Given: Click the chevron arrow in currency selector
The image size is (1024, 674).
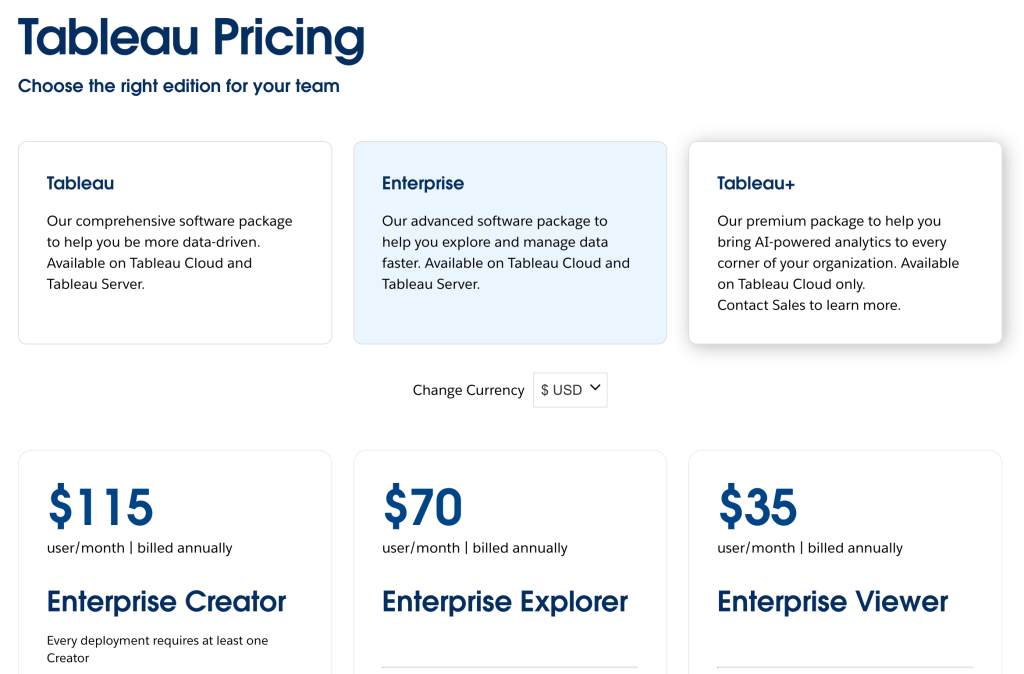Looking at the screenshot, I should pyautogui.click(x=595, y=388).
